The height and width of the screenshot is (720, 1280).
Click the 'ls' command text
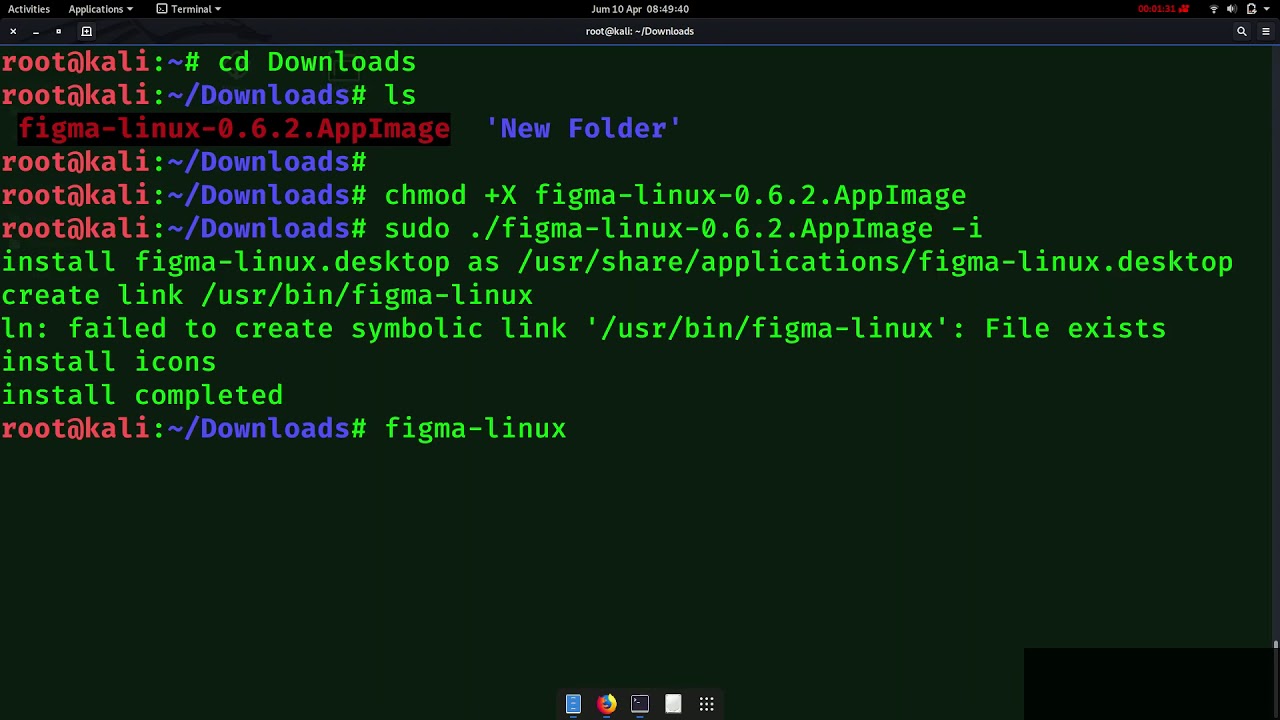[x=400, y=95]
